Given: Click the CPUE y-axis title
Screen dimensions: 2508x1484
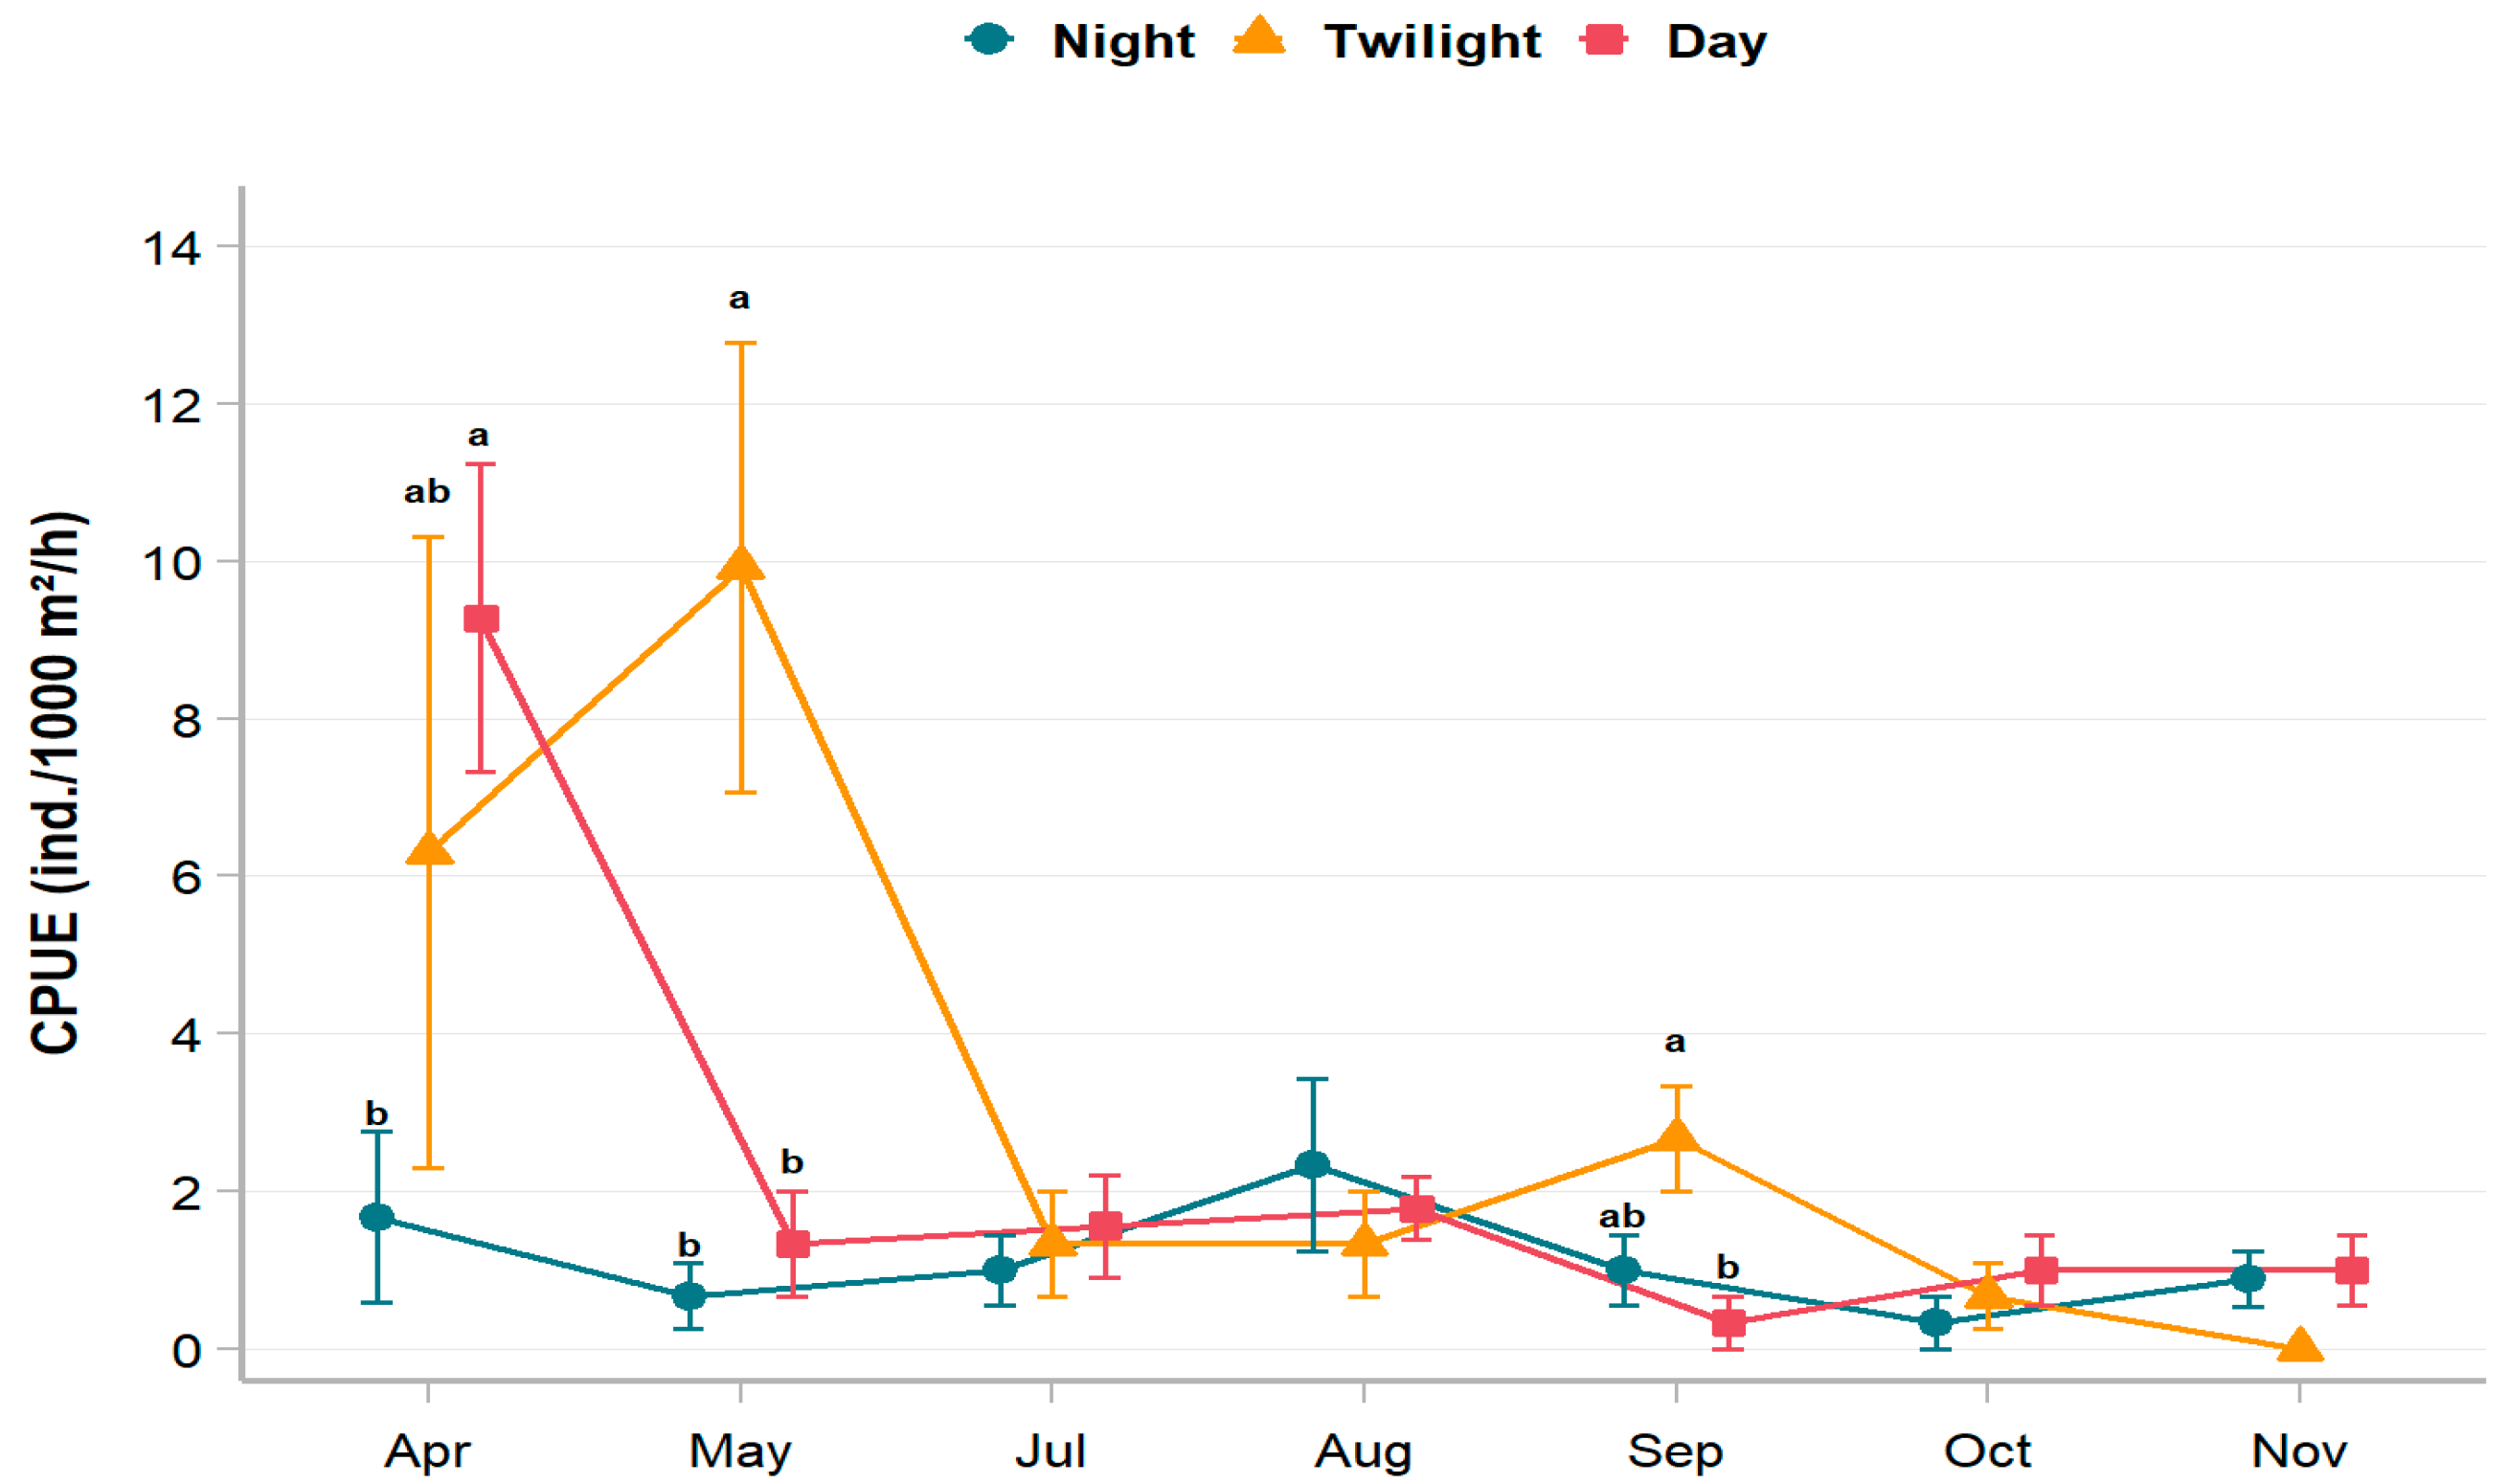Looking at the screenshot, I should coord(57,783).
